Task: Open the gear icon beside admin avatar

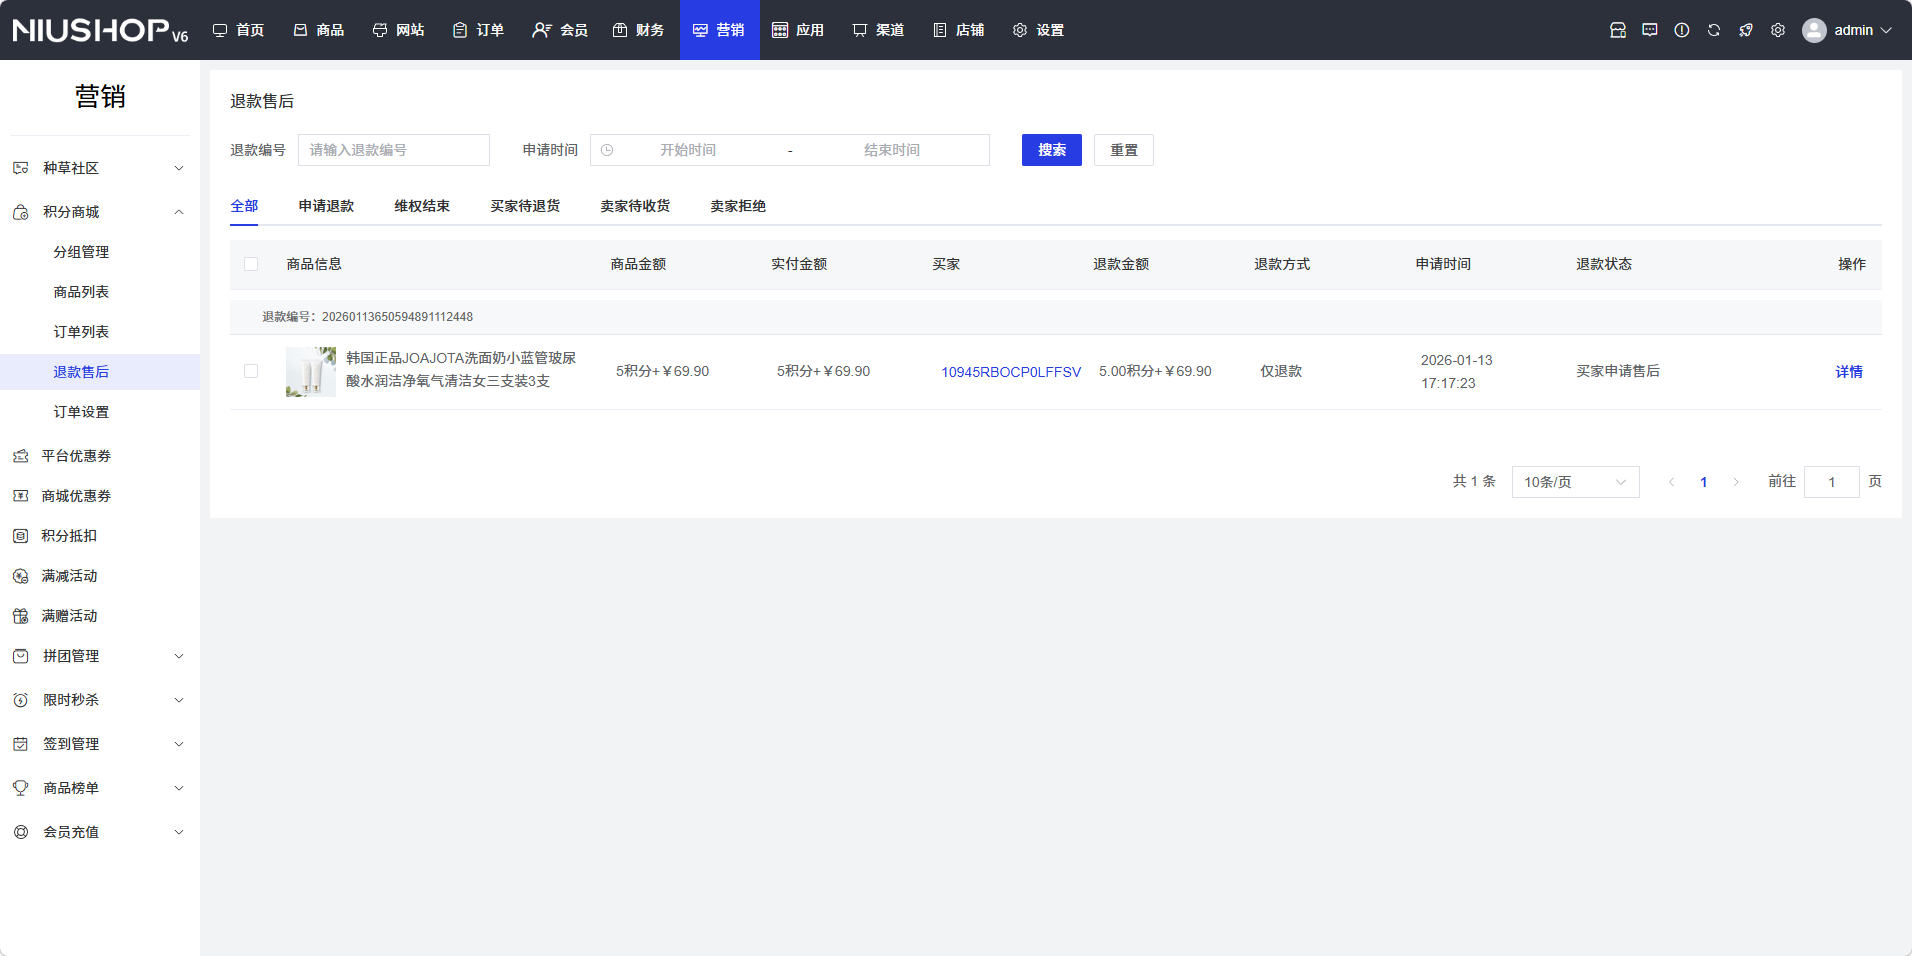Action: (x=1777, y=30)
